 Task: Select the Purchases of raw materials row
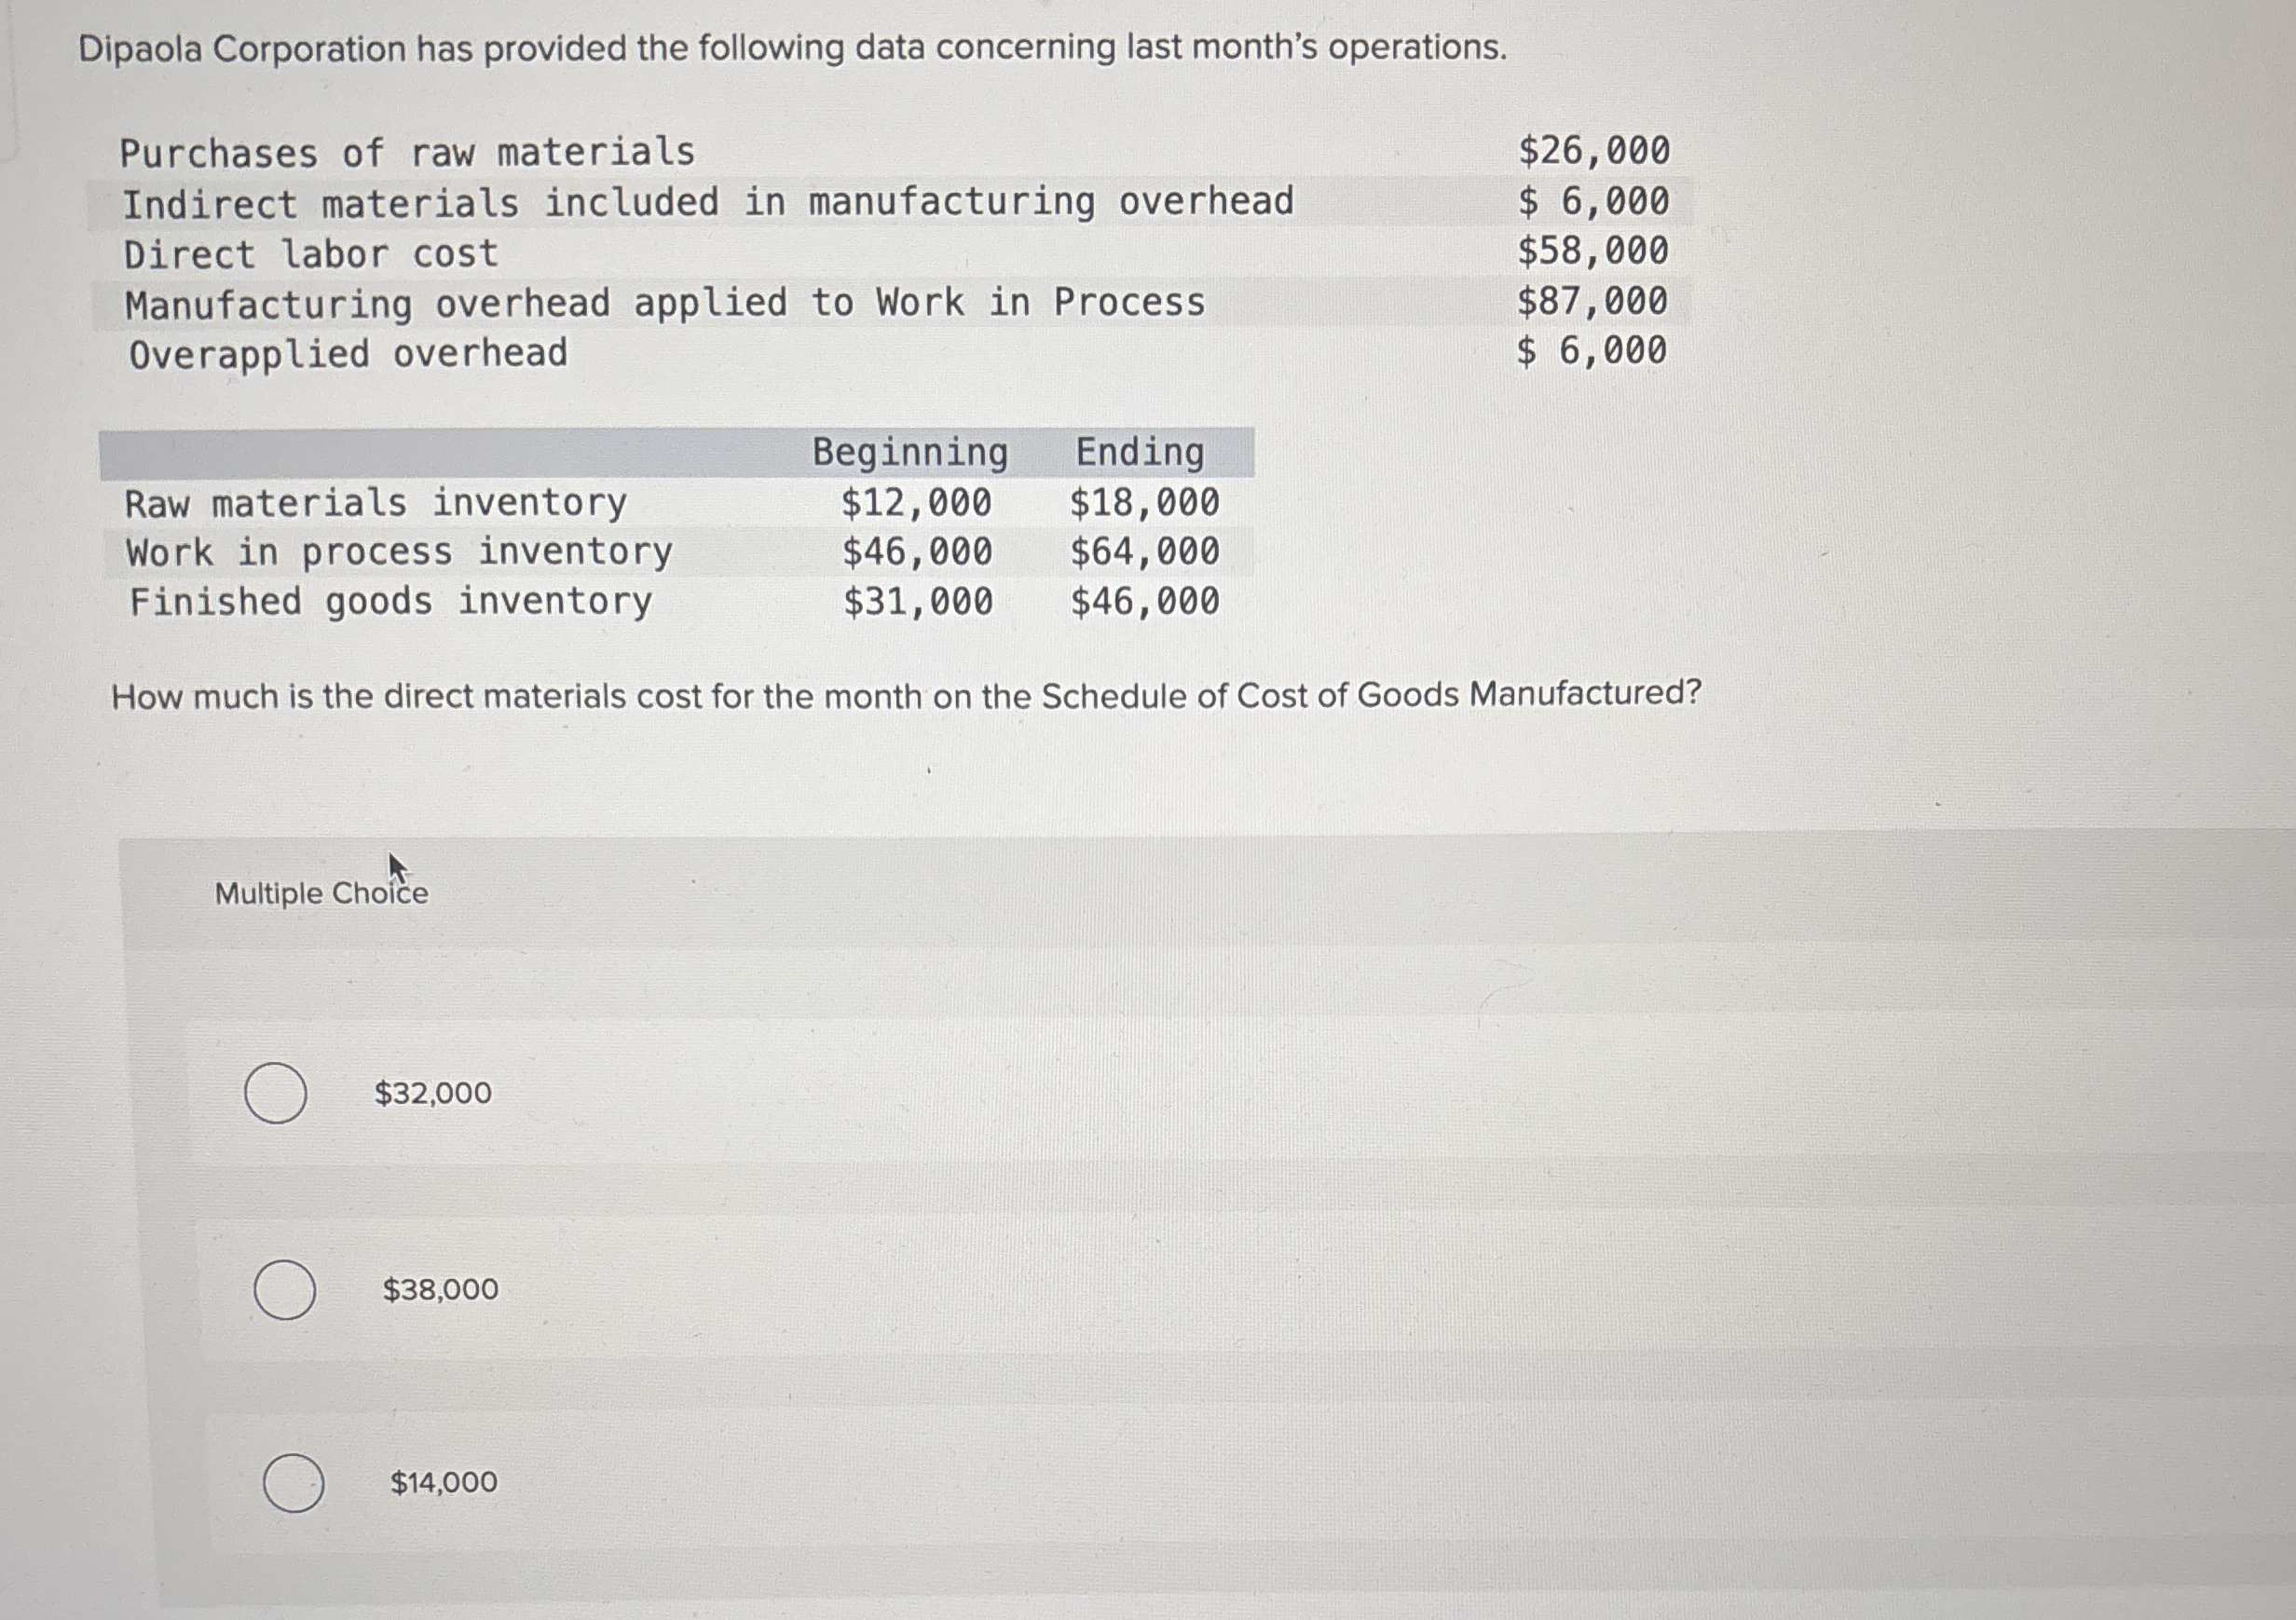tap(406, 152)
